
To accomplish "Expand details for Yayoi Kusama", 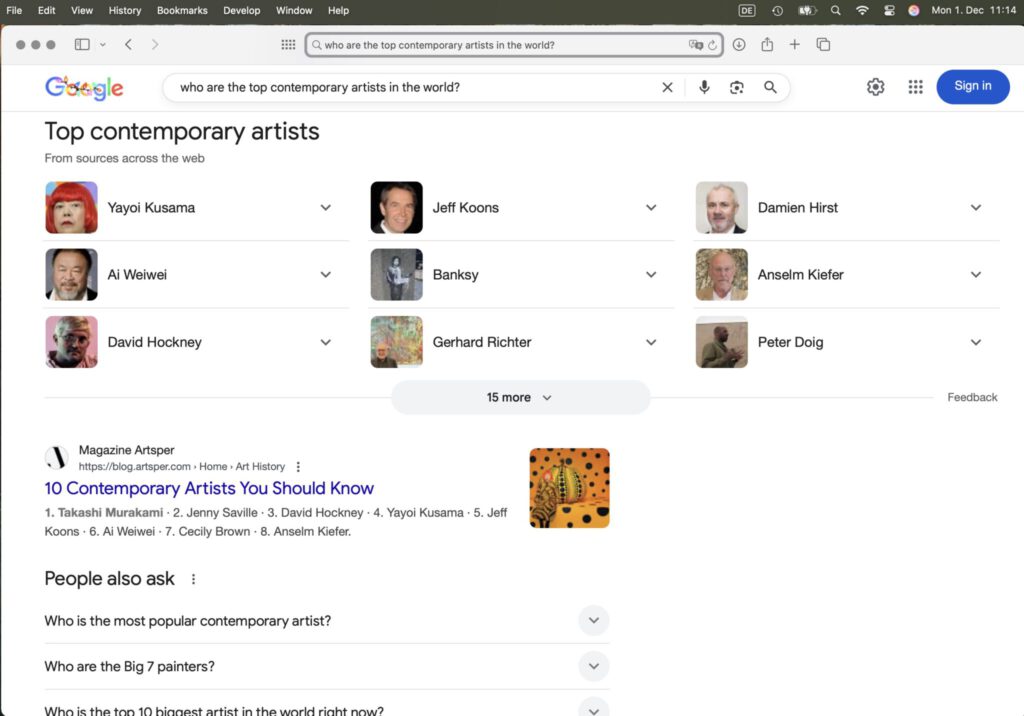I will (326, 207).
